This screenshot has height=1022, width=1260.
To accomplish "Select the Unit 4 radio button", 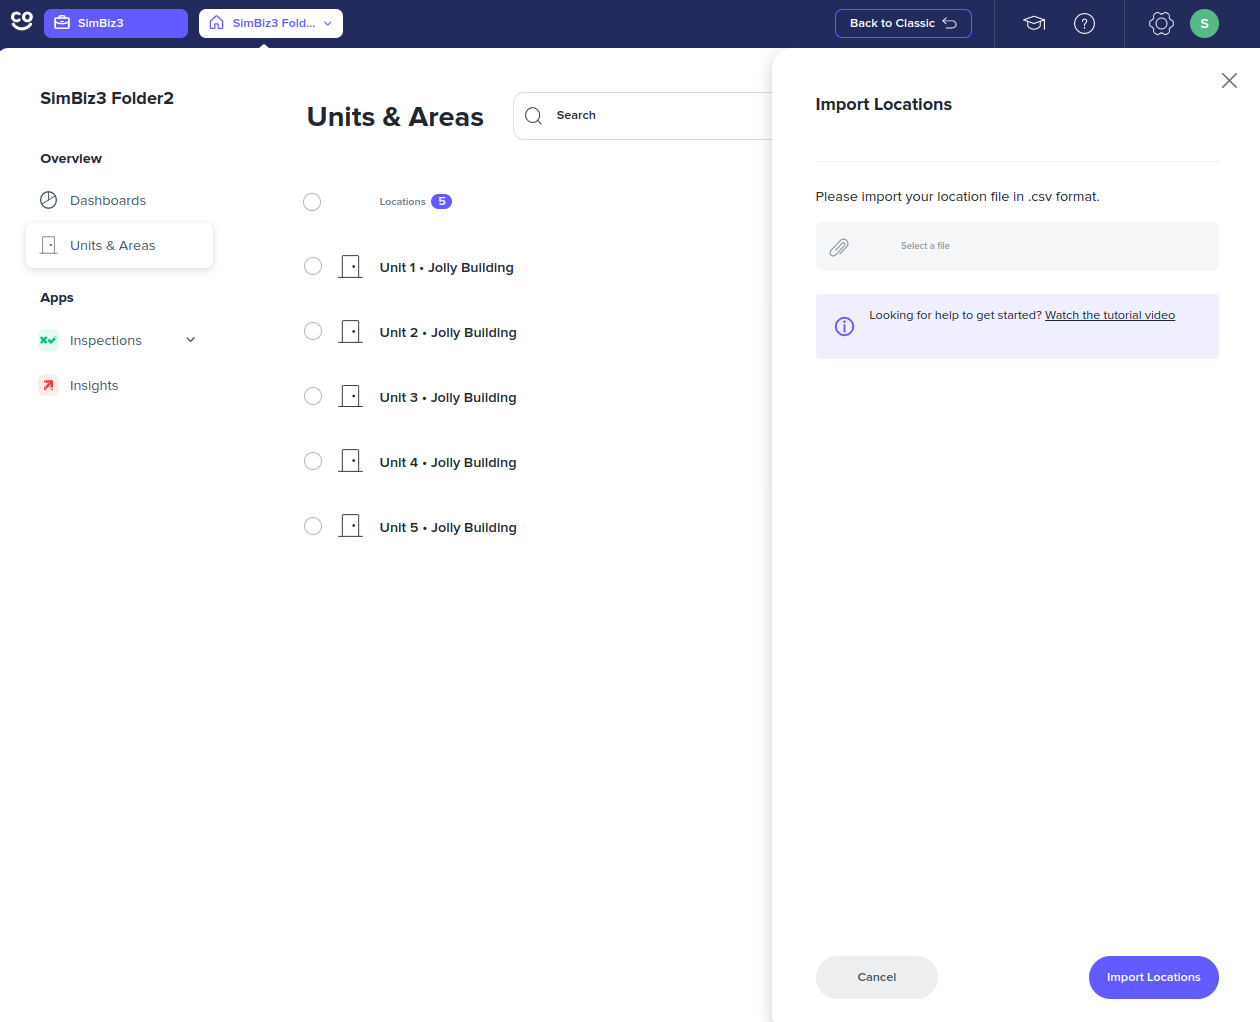I will coord(313,461).
